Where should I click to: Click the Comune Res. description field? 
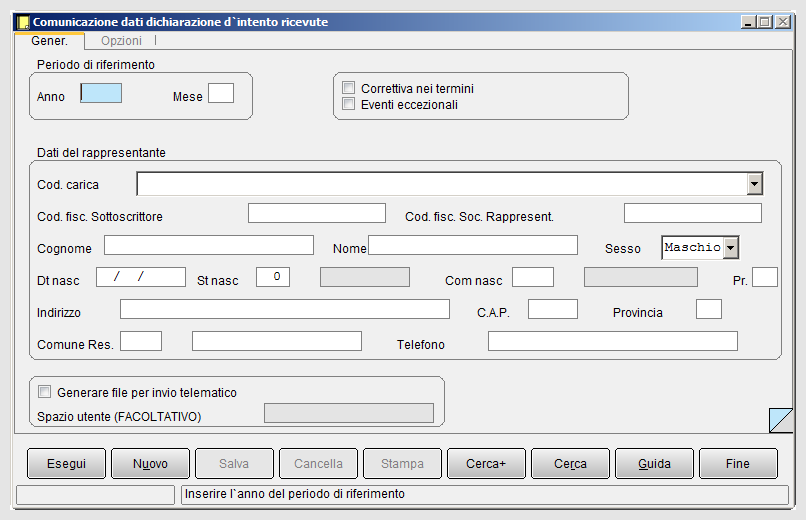[277, 341]
